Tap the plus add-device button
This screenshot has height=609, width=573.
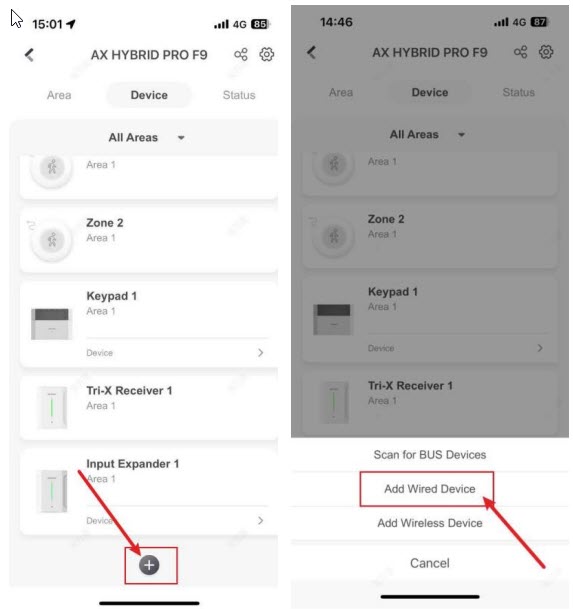149,565
